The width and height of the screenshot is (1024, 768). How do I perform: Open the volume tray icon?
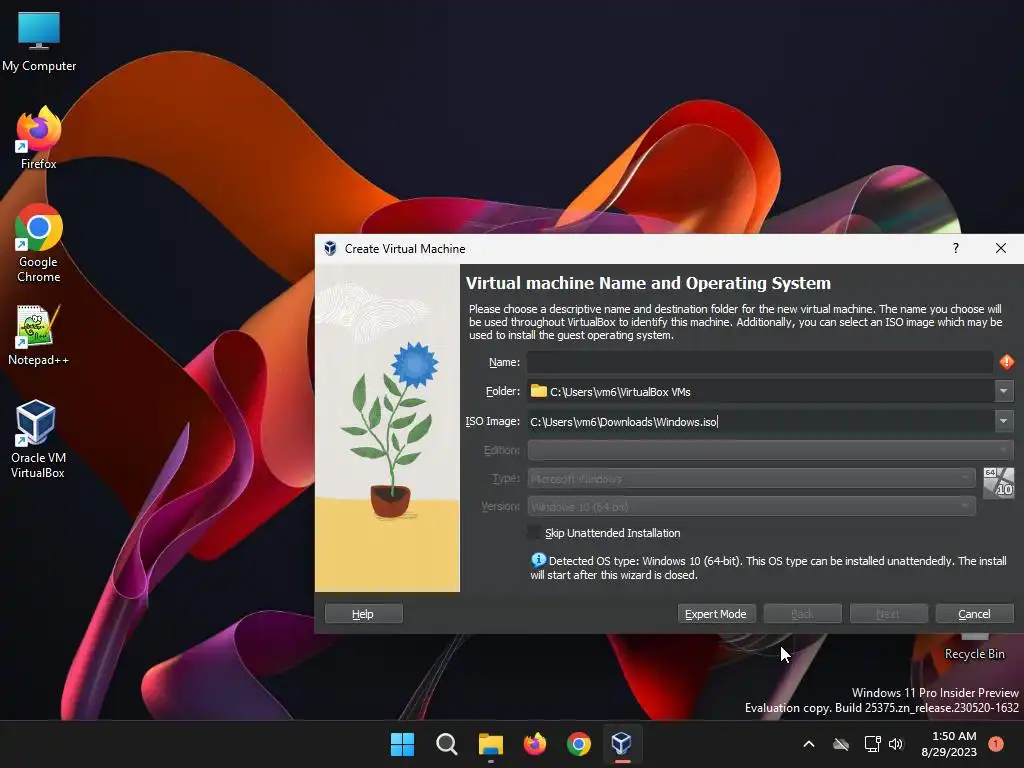click(896, 744)
